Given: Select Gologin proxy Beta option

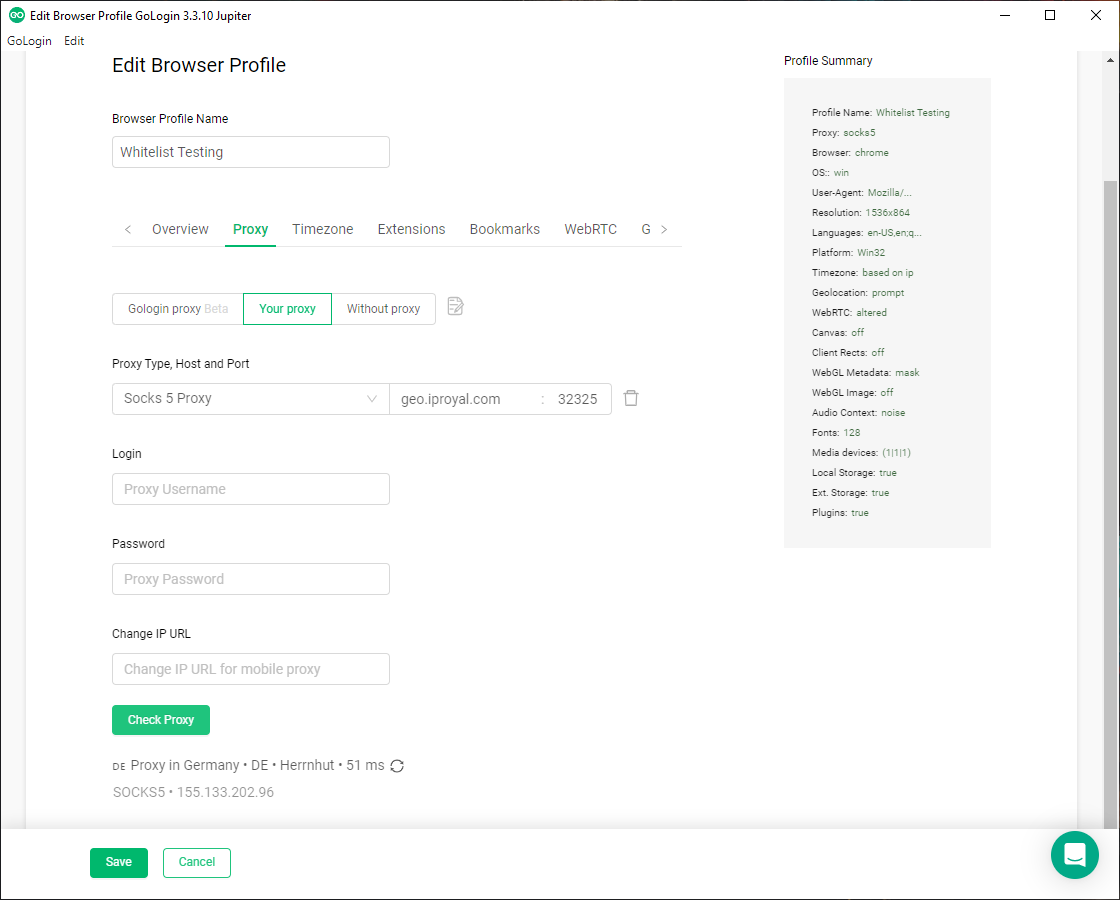Looking at the screenshot, I should click(178, 309).
